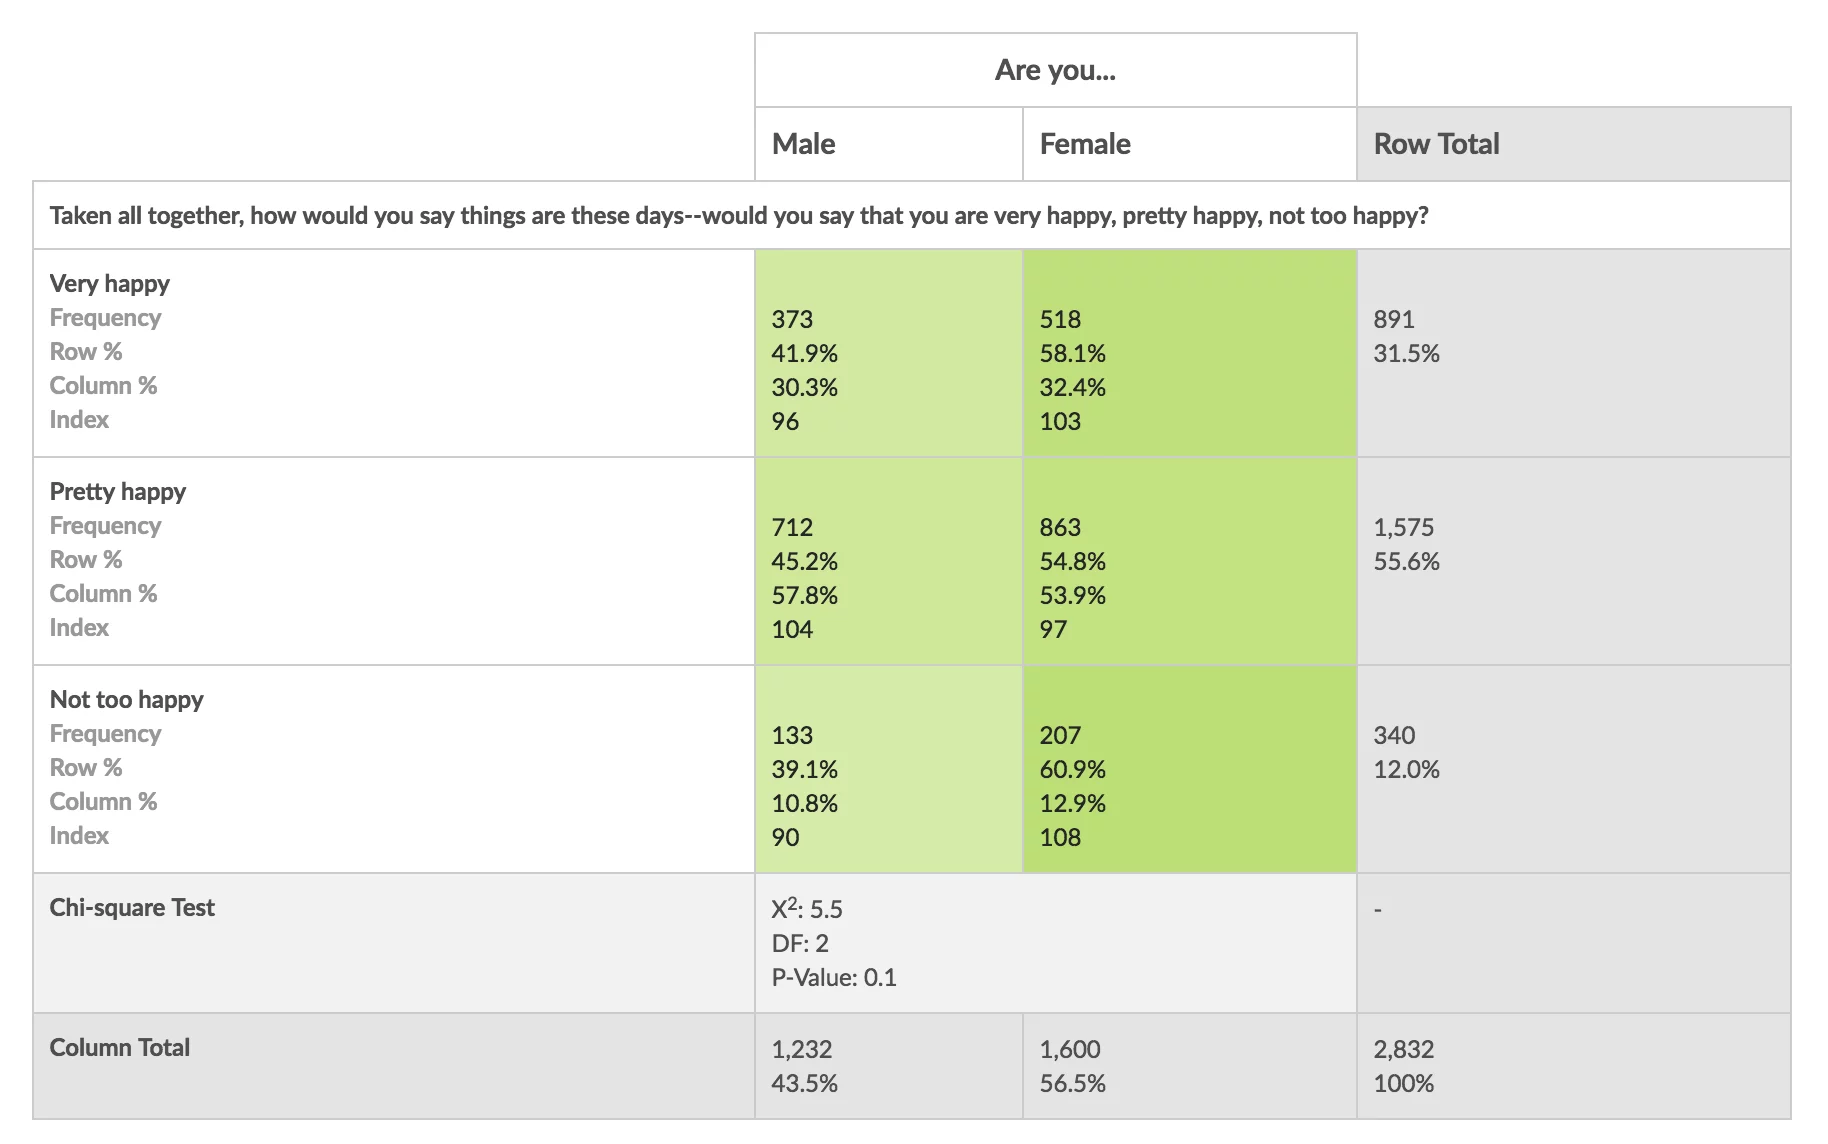Screen dimensions: 1828x1144
Task: Click the Female Pretty happy cell 863
Action: 1060,528
